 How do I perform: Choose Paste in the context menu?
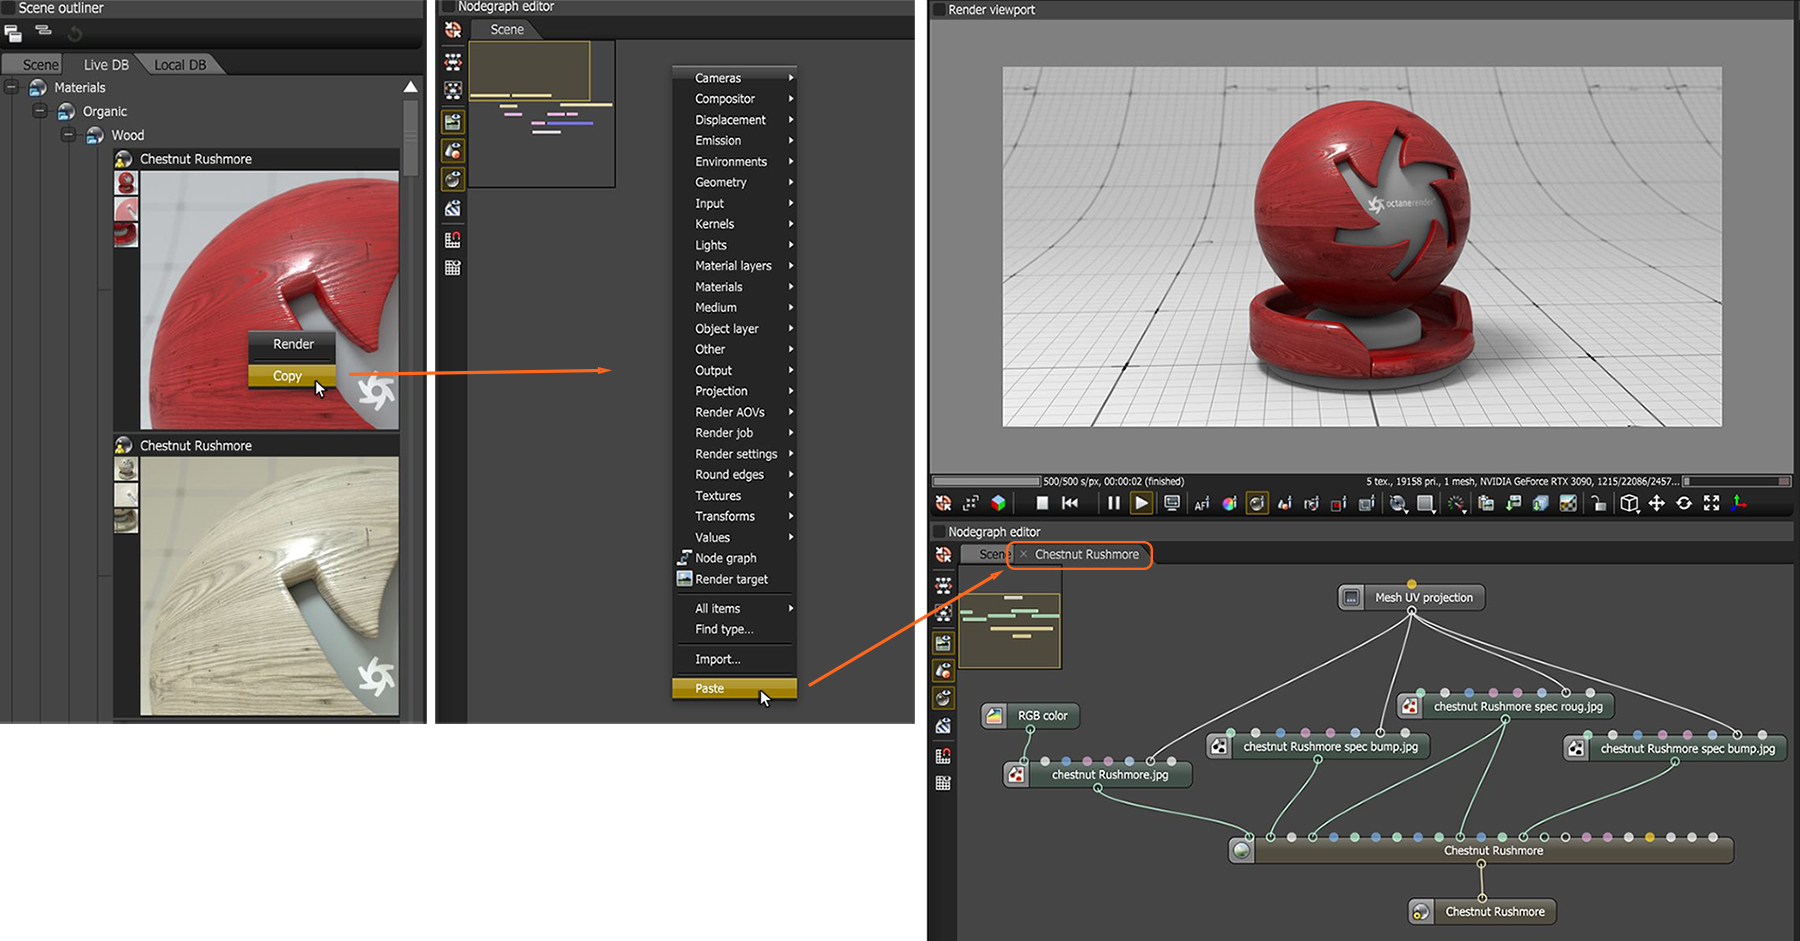(734, 688)
